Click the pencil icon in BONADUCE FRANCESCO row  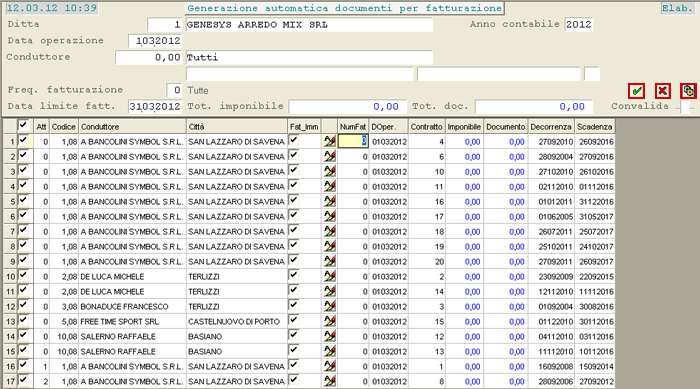pyautogui.click(x=329, y=306)
